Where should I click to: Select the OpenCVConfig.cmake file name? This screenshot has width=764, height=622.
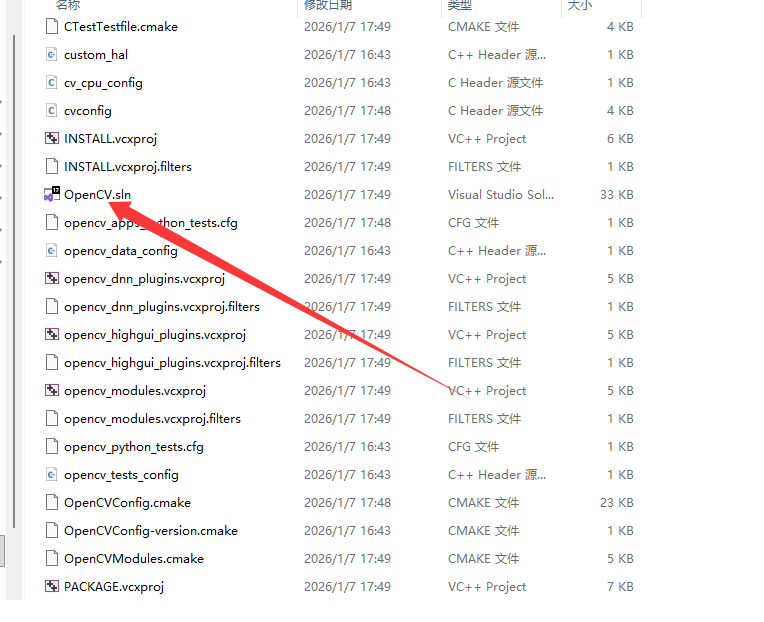128,503
